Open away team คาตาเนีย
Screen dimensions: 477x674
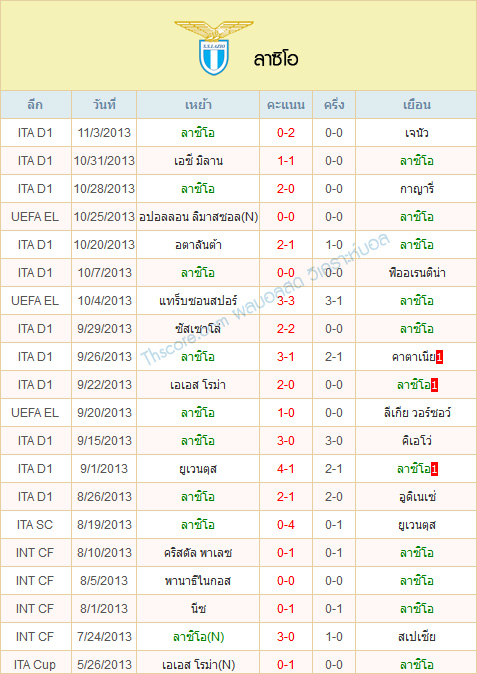(413, 357)
